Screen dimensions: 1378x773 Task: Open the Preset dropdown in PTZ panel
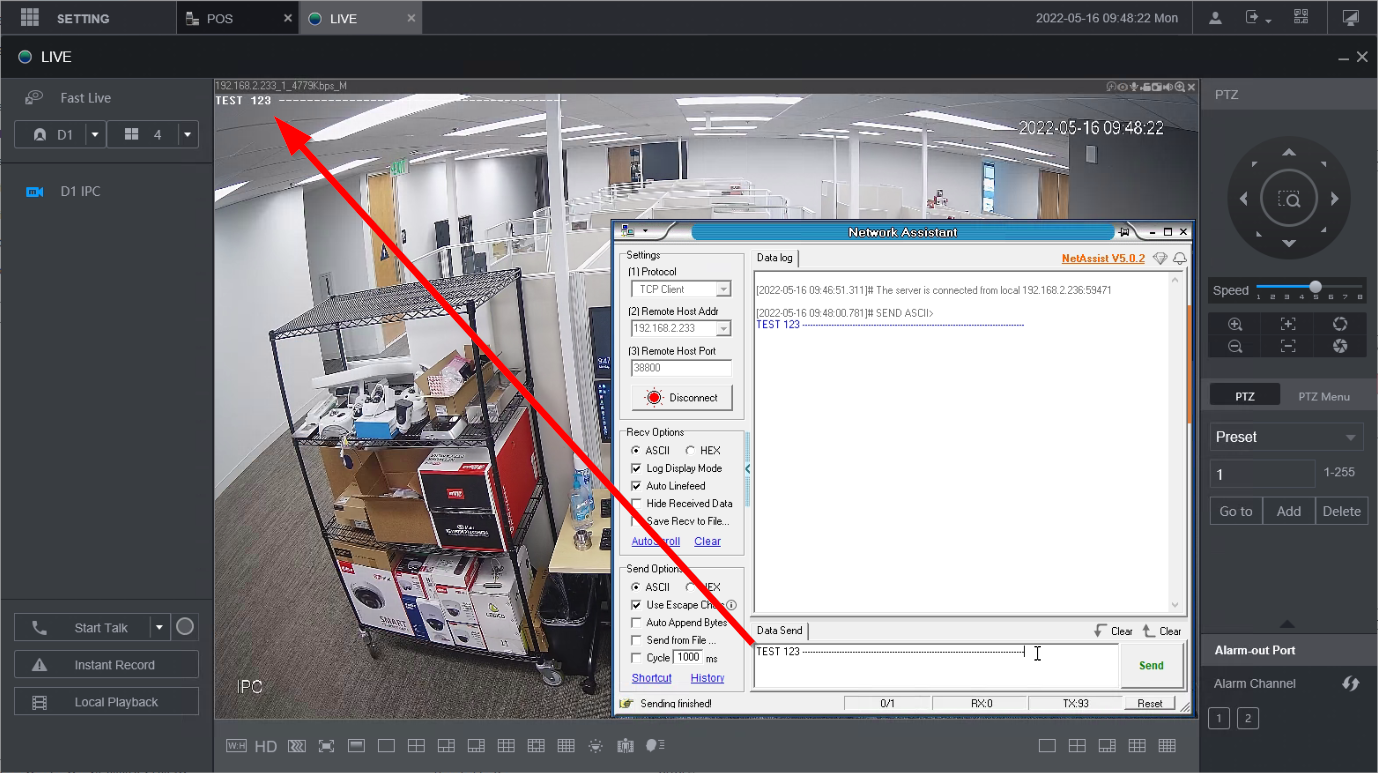tap(1286, 437)
